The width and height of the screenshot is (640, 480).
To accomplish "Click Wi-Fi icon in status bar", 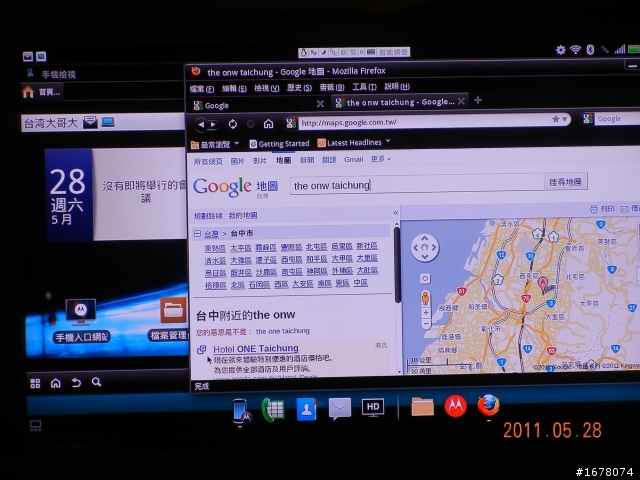I will pos(576,50).
